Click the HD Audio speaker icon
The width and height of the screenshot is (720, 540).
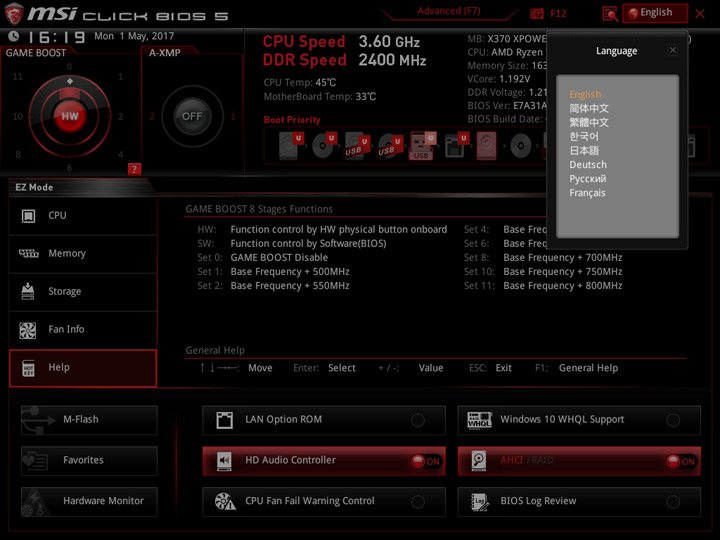pyautogui.click(x=224, y=461)
